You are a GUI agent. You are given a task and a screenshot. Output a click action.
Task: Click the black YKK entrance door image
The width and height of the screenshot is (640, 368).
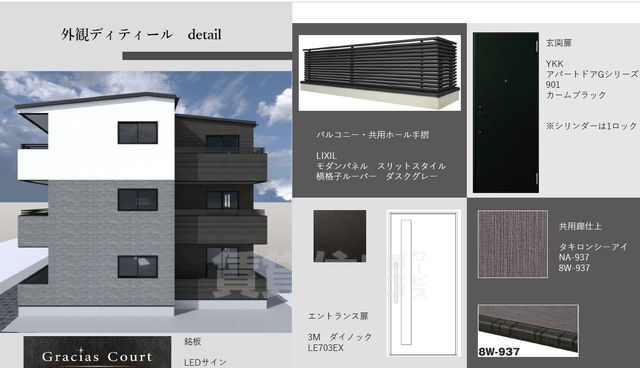pyautogui.click(x=506, y=113)
